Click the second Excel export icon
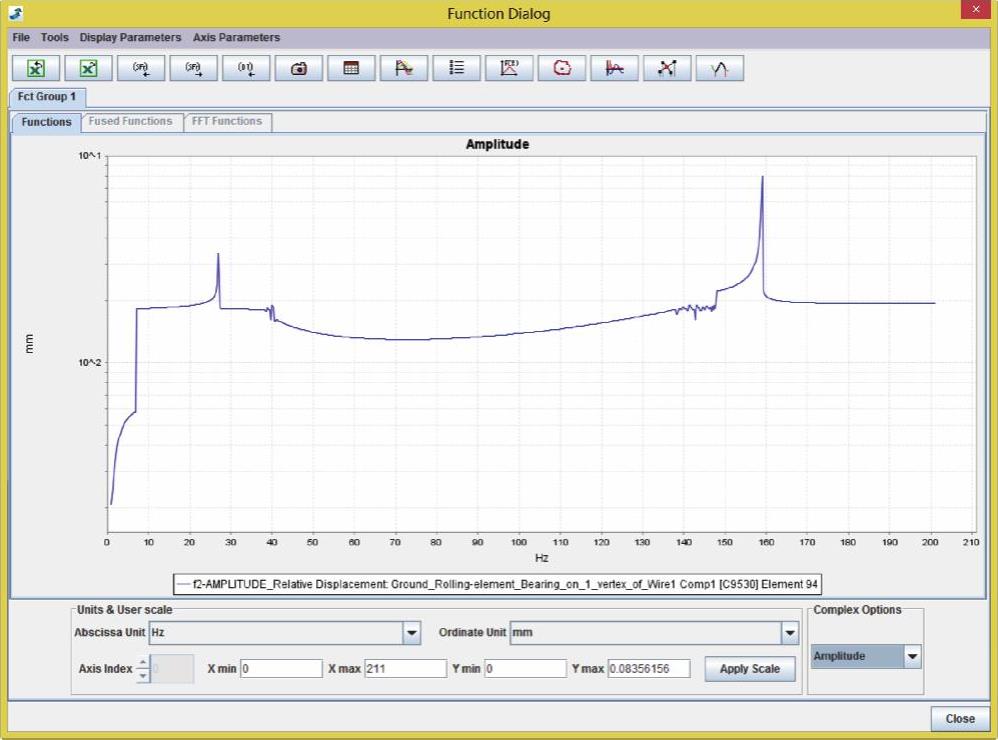The width and height of the screenshot is (998, 740). tap(88, 68)
